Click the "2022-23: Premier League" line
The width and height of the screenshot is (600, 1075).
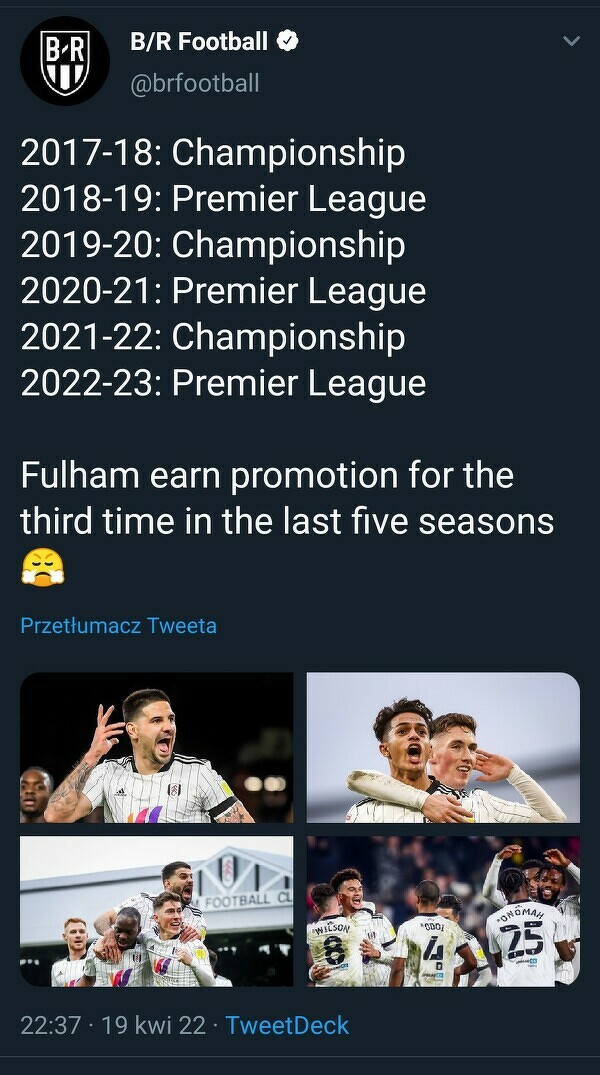[223, 383]
